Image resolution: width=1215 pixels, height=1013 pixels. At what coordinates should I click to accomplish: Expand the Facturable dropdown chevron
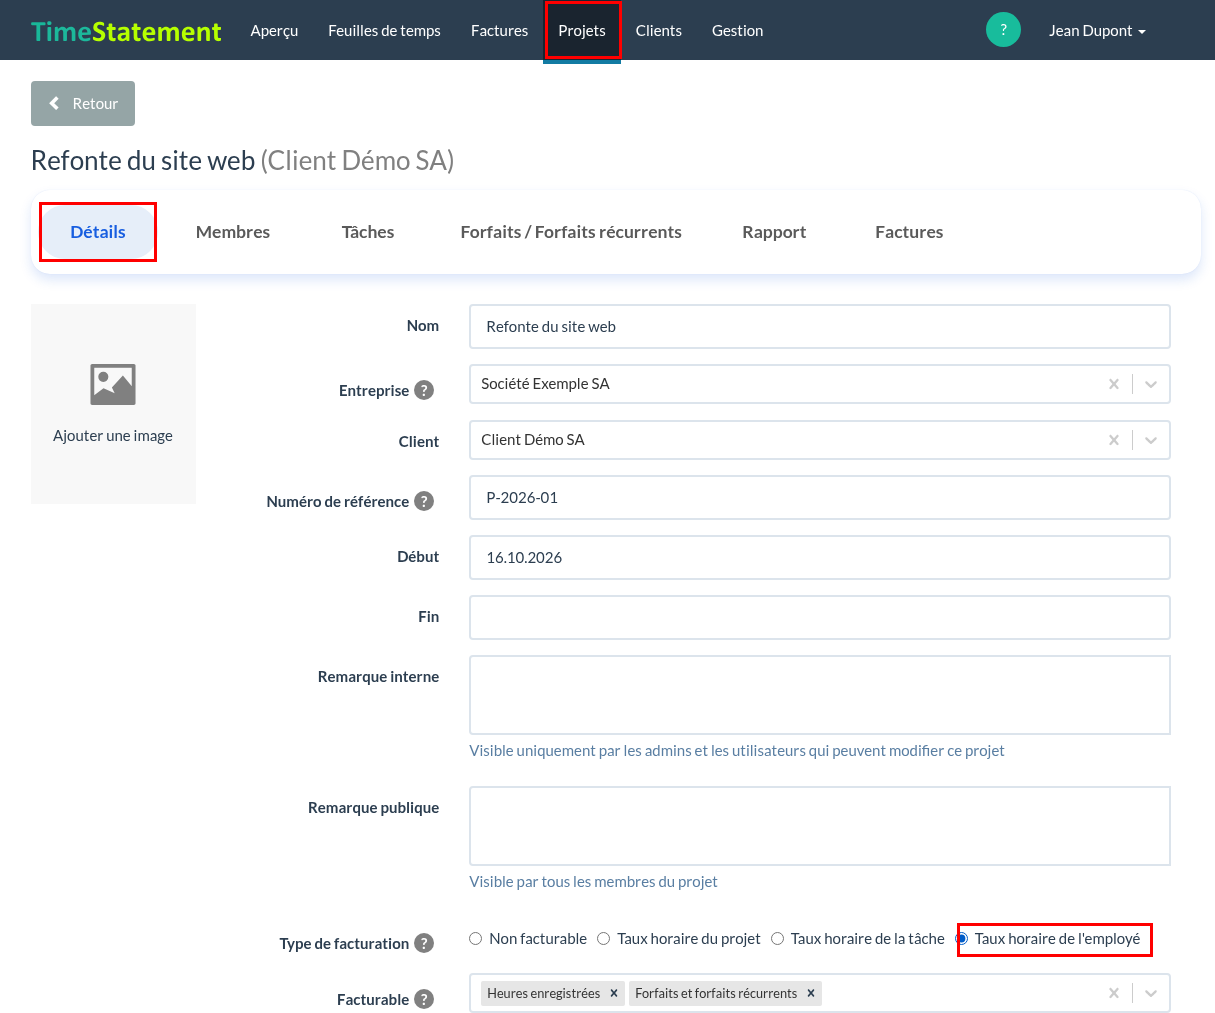(1151, 993)
